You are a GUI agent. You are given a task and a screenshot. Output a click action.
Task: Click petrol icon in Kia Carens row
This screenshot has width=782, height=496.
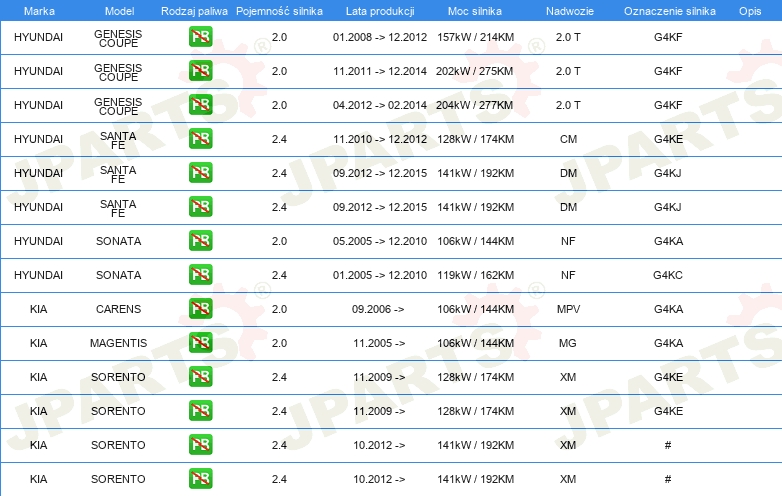(200, 309)
